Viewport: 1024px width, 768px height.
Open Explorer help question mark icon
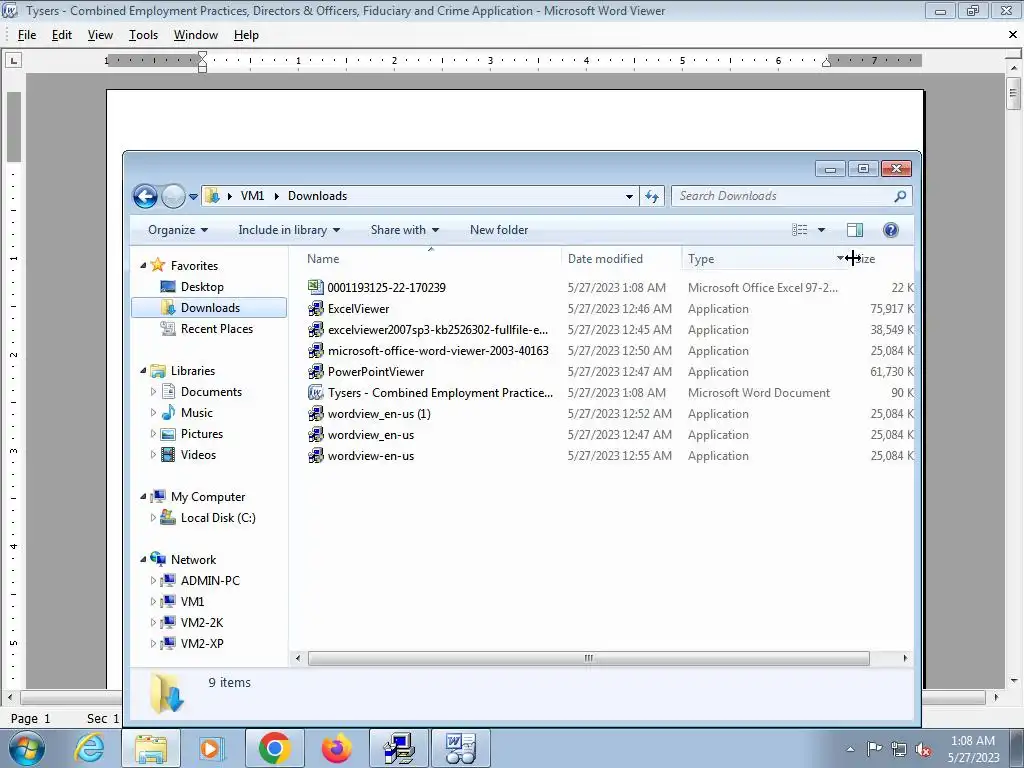[891, 230]
